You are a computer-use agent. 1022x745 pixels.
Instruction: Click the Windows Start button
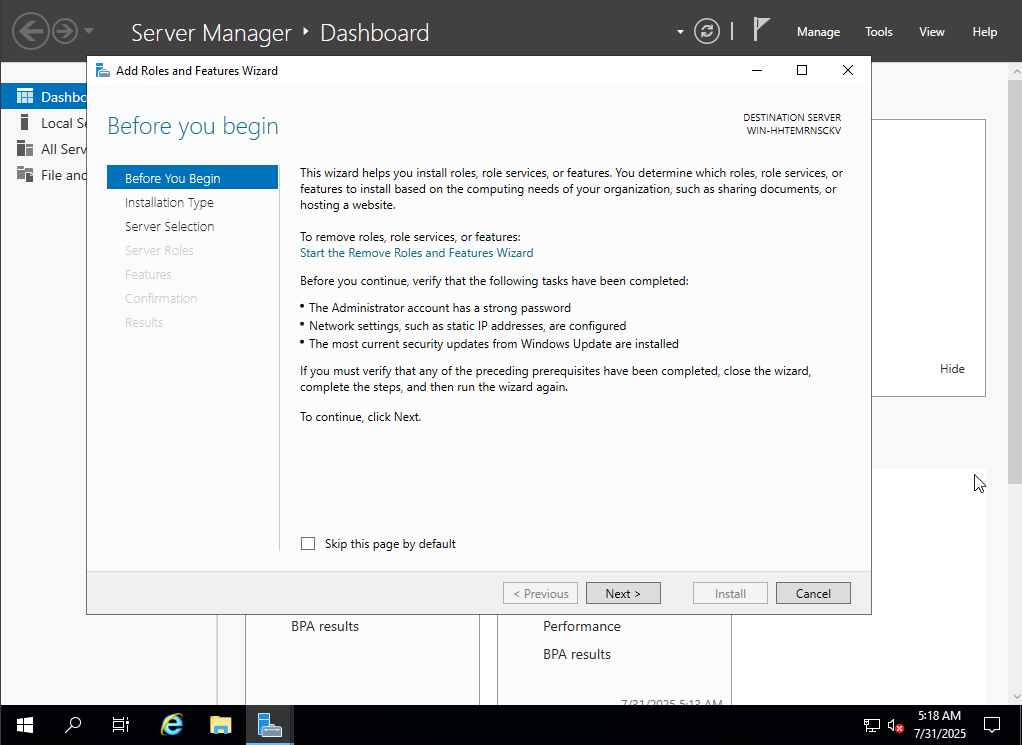pos(24,725)
